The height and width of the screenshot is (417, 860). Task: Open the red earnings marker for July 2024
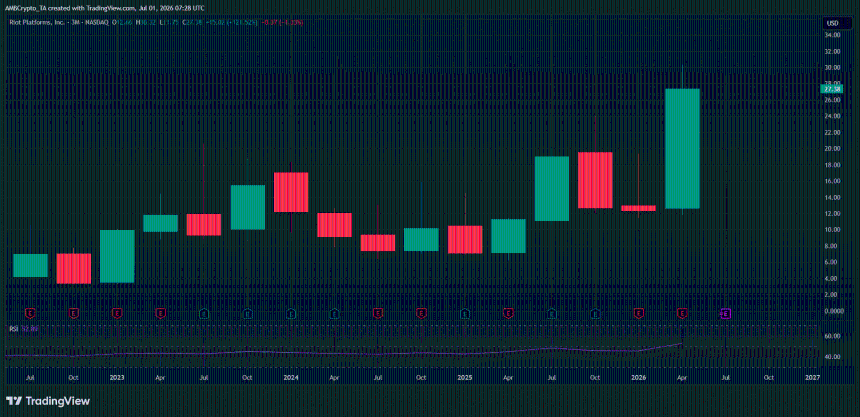tap(378, 313)
